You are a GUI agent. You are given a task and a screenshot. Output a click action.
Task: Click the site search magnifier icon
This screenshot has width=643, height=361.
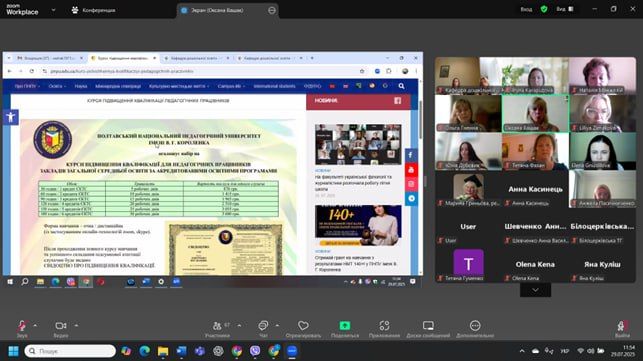(x=401, y=86)
